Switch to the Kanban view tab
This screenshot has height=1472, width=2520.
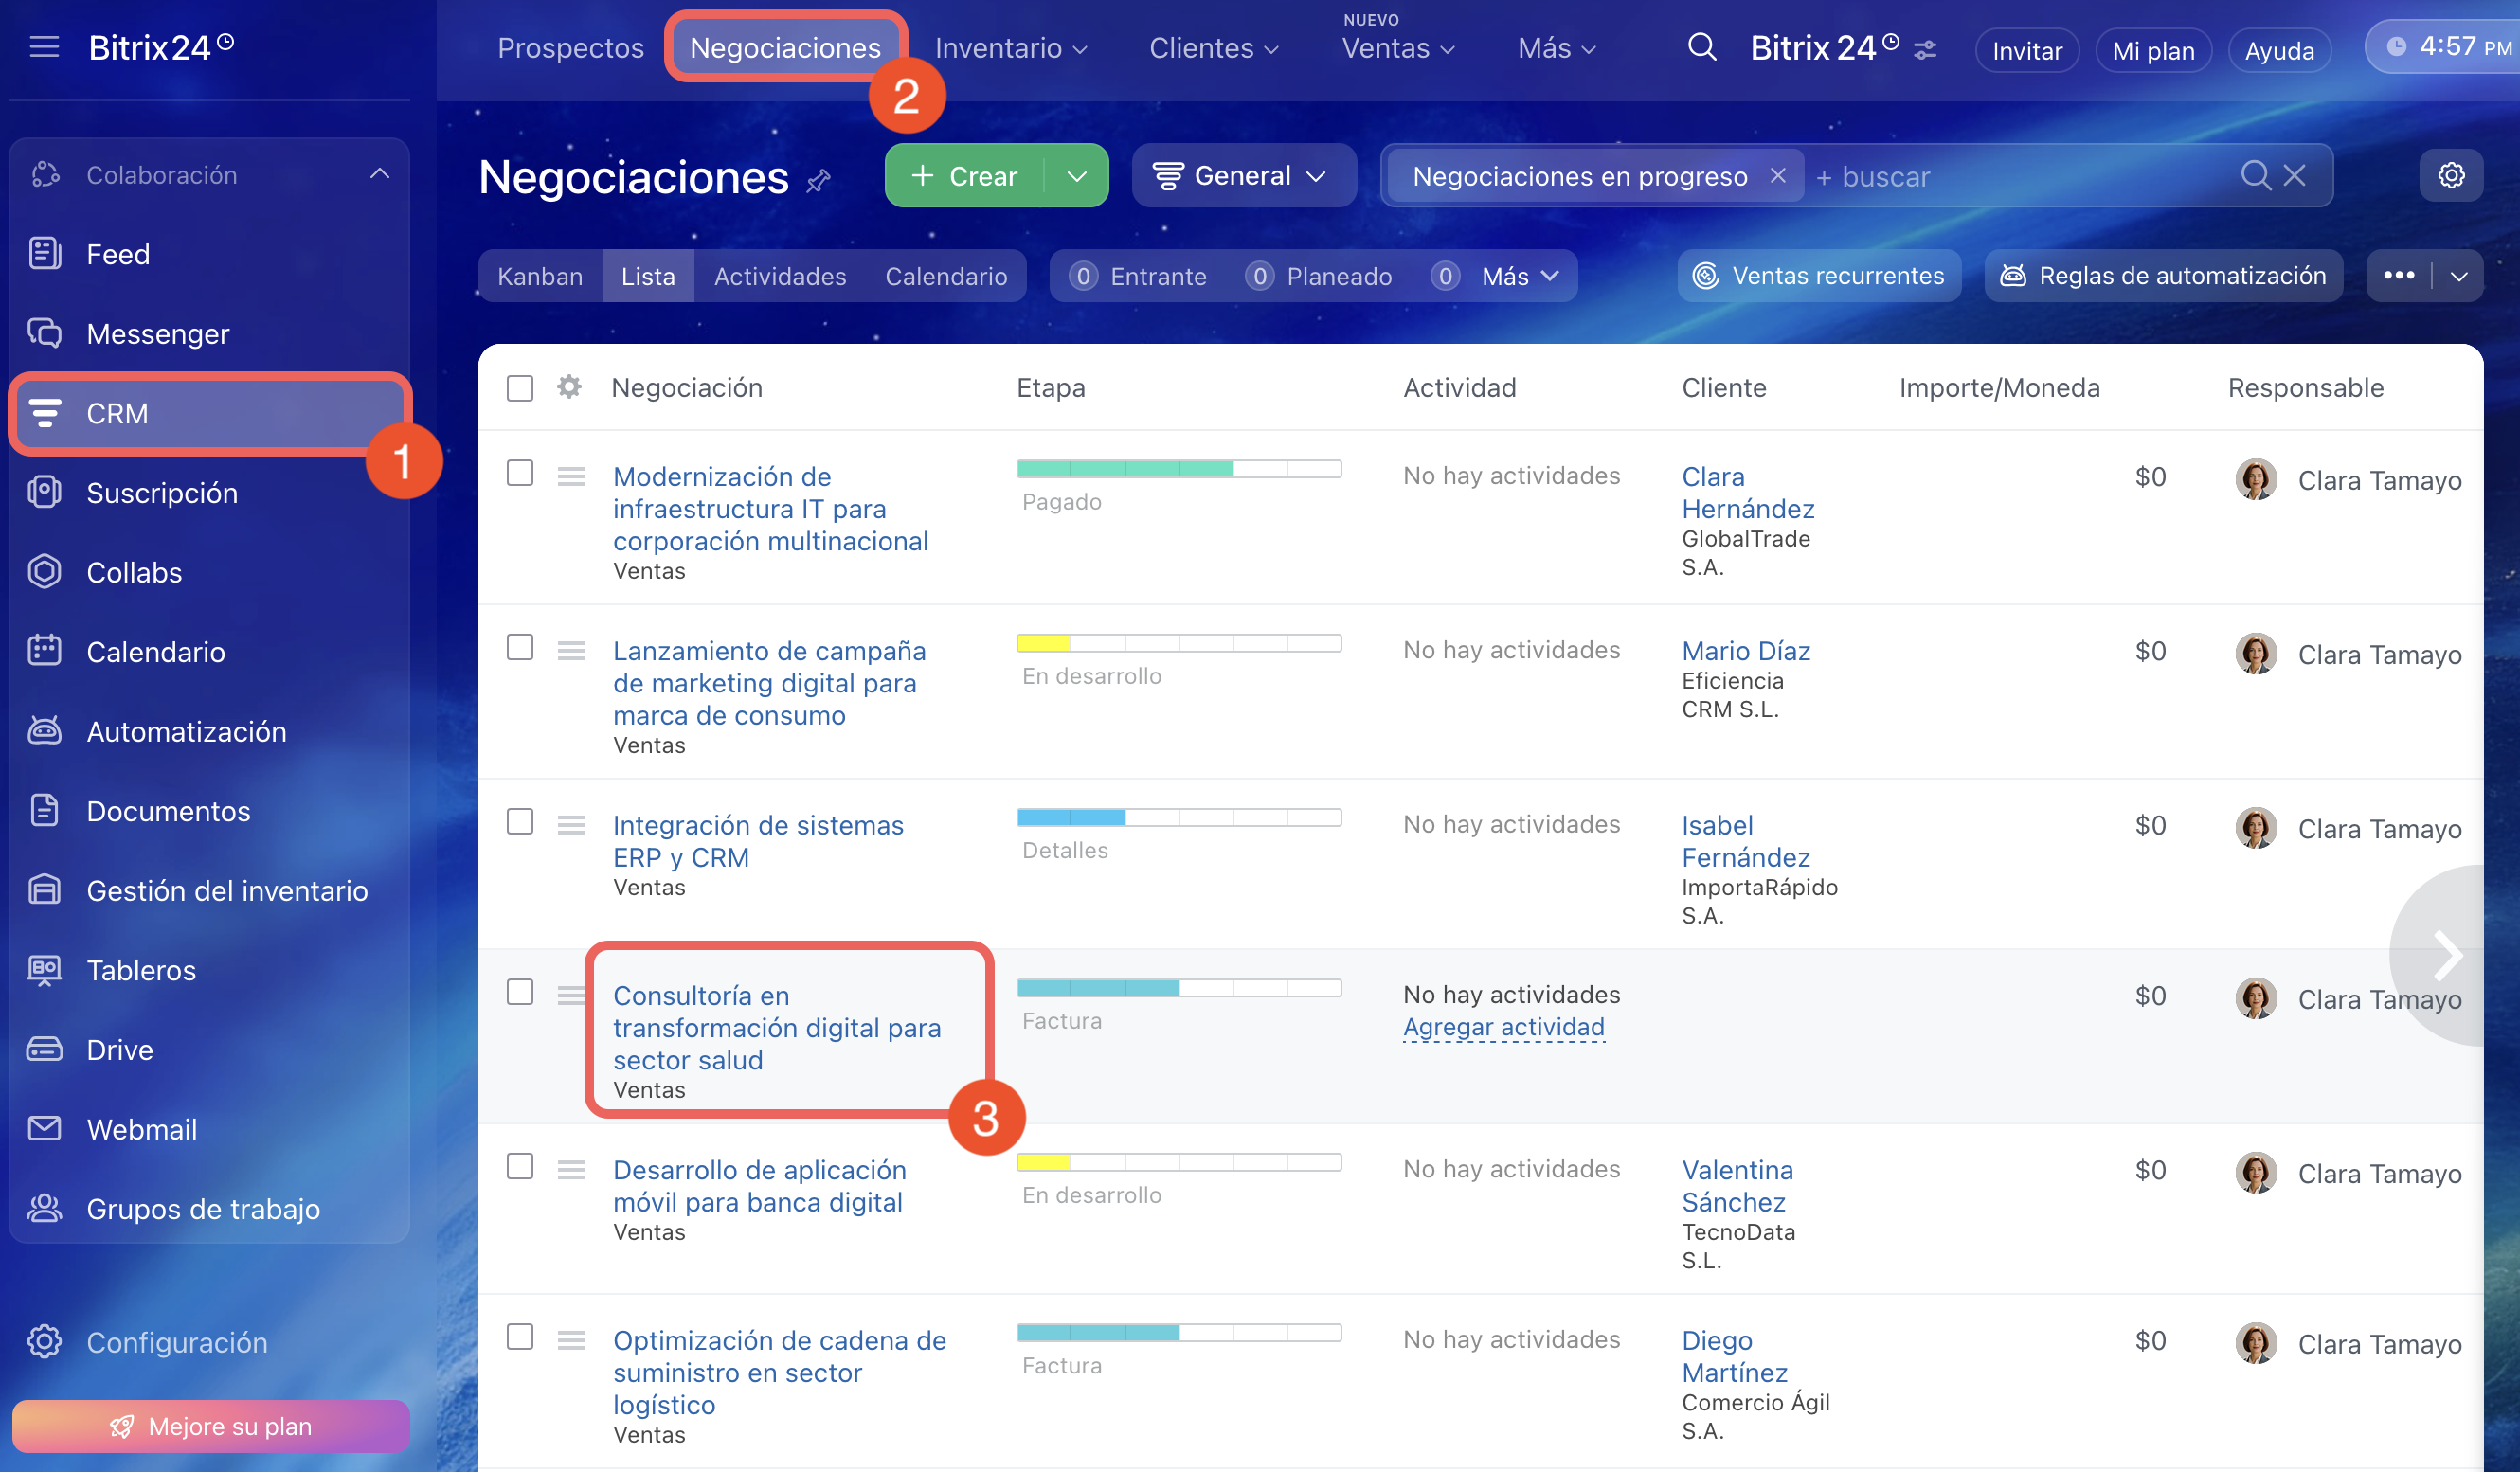pyautogui.click(x=539, y=276)
